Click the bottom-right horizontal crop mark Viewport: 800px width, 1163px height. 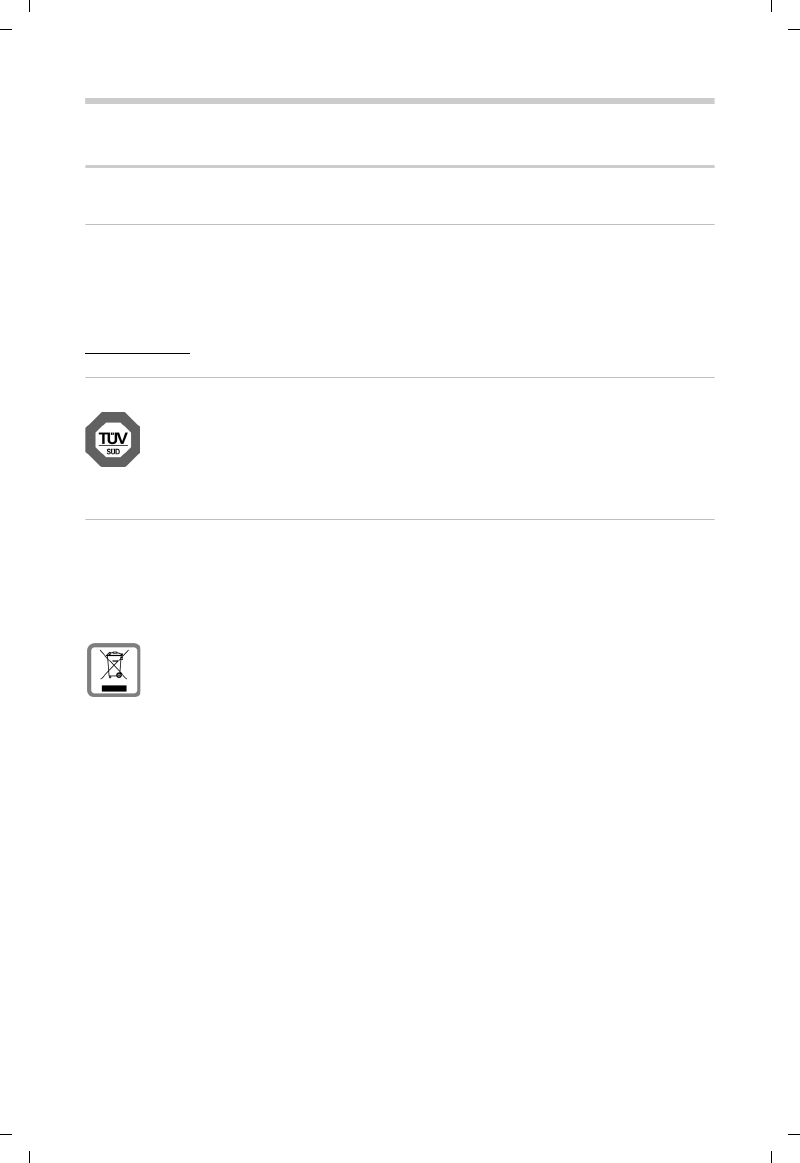793,1133
